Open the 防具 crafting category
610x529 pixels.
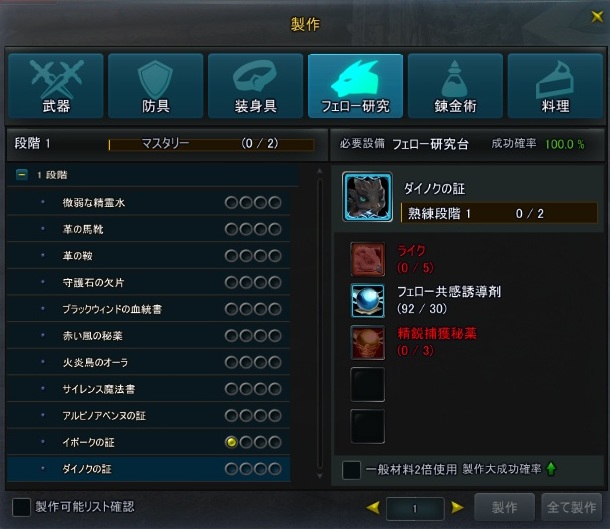(x=156, y=86)
